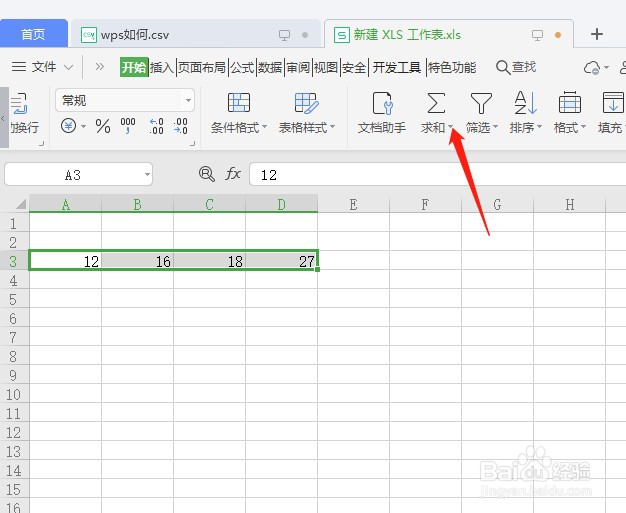
Task: Switch to the 审阅 ribbon tab
Action: [298, 67]
